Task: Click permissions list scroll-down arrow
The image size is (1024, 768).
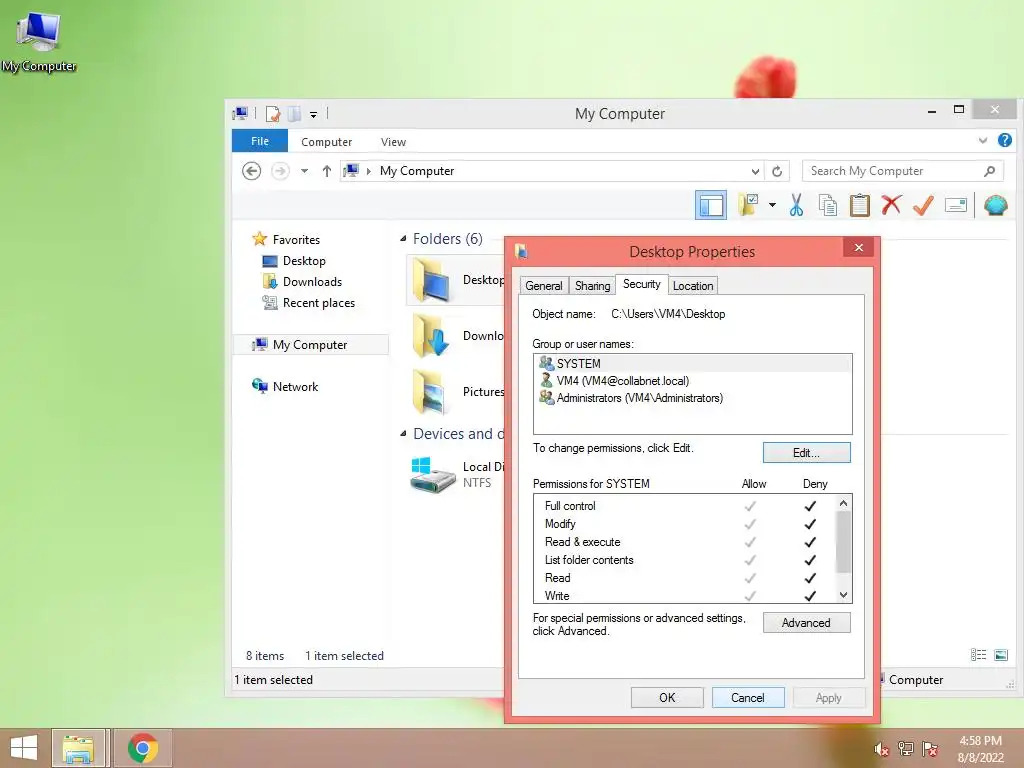Action: 843,595
